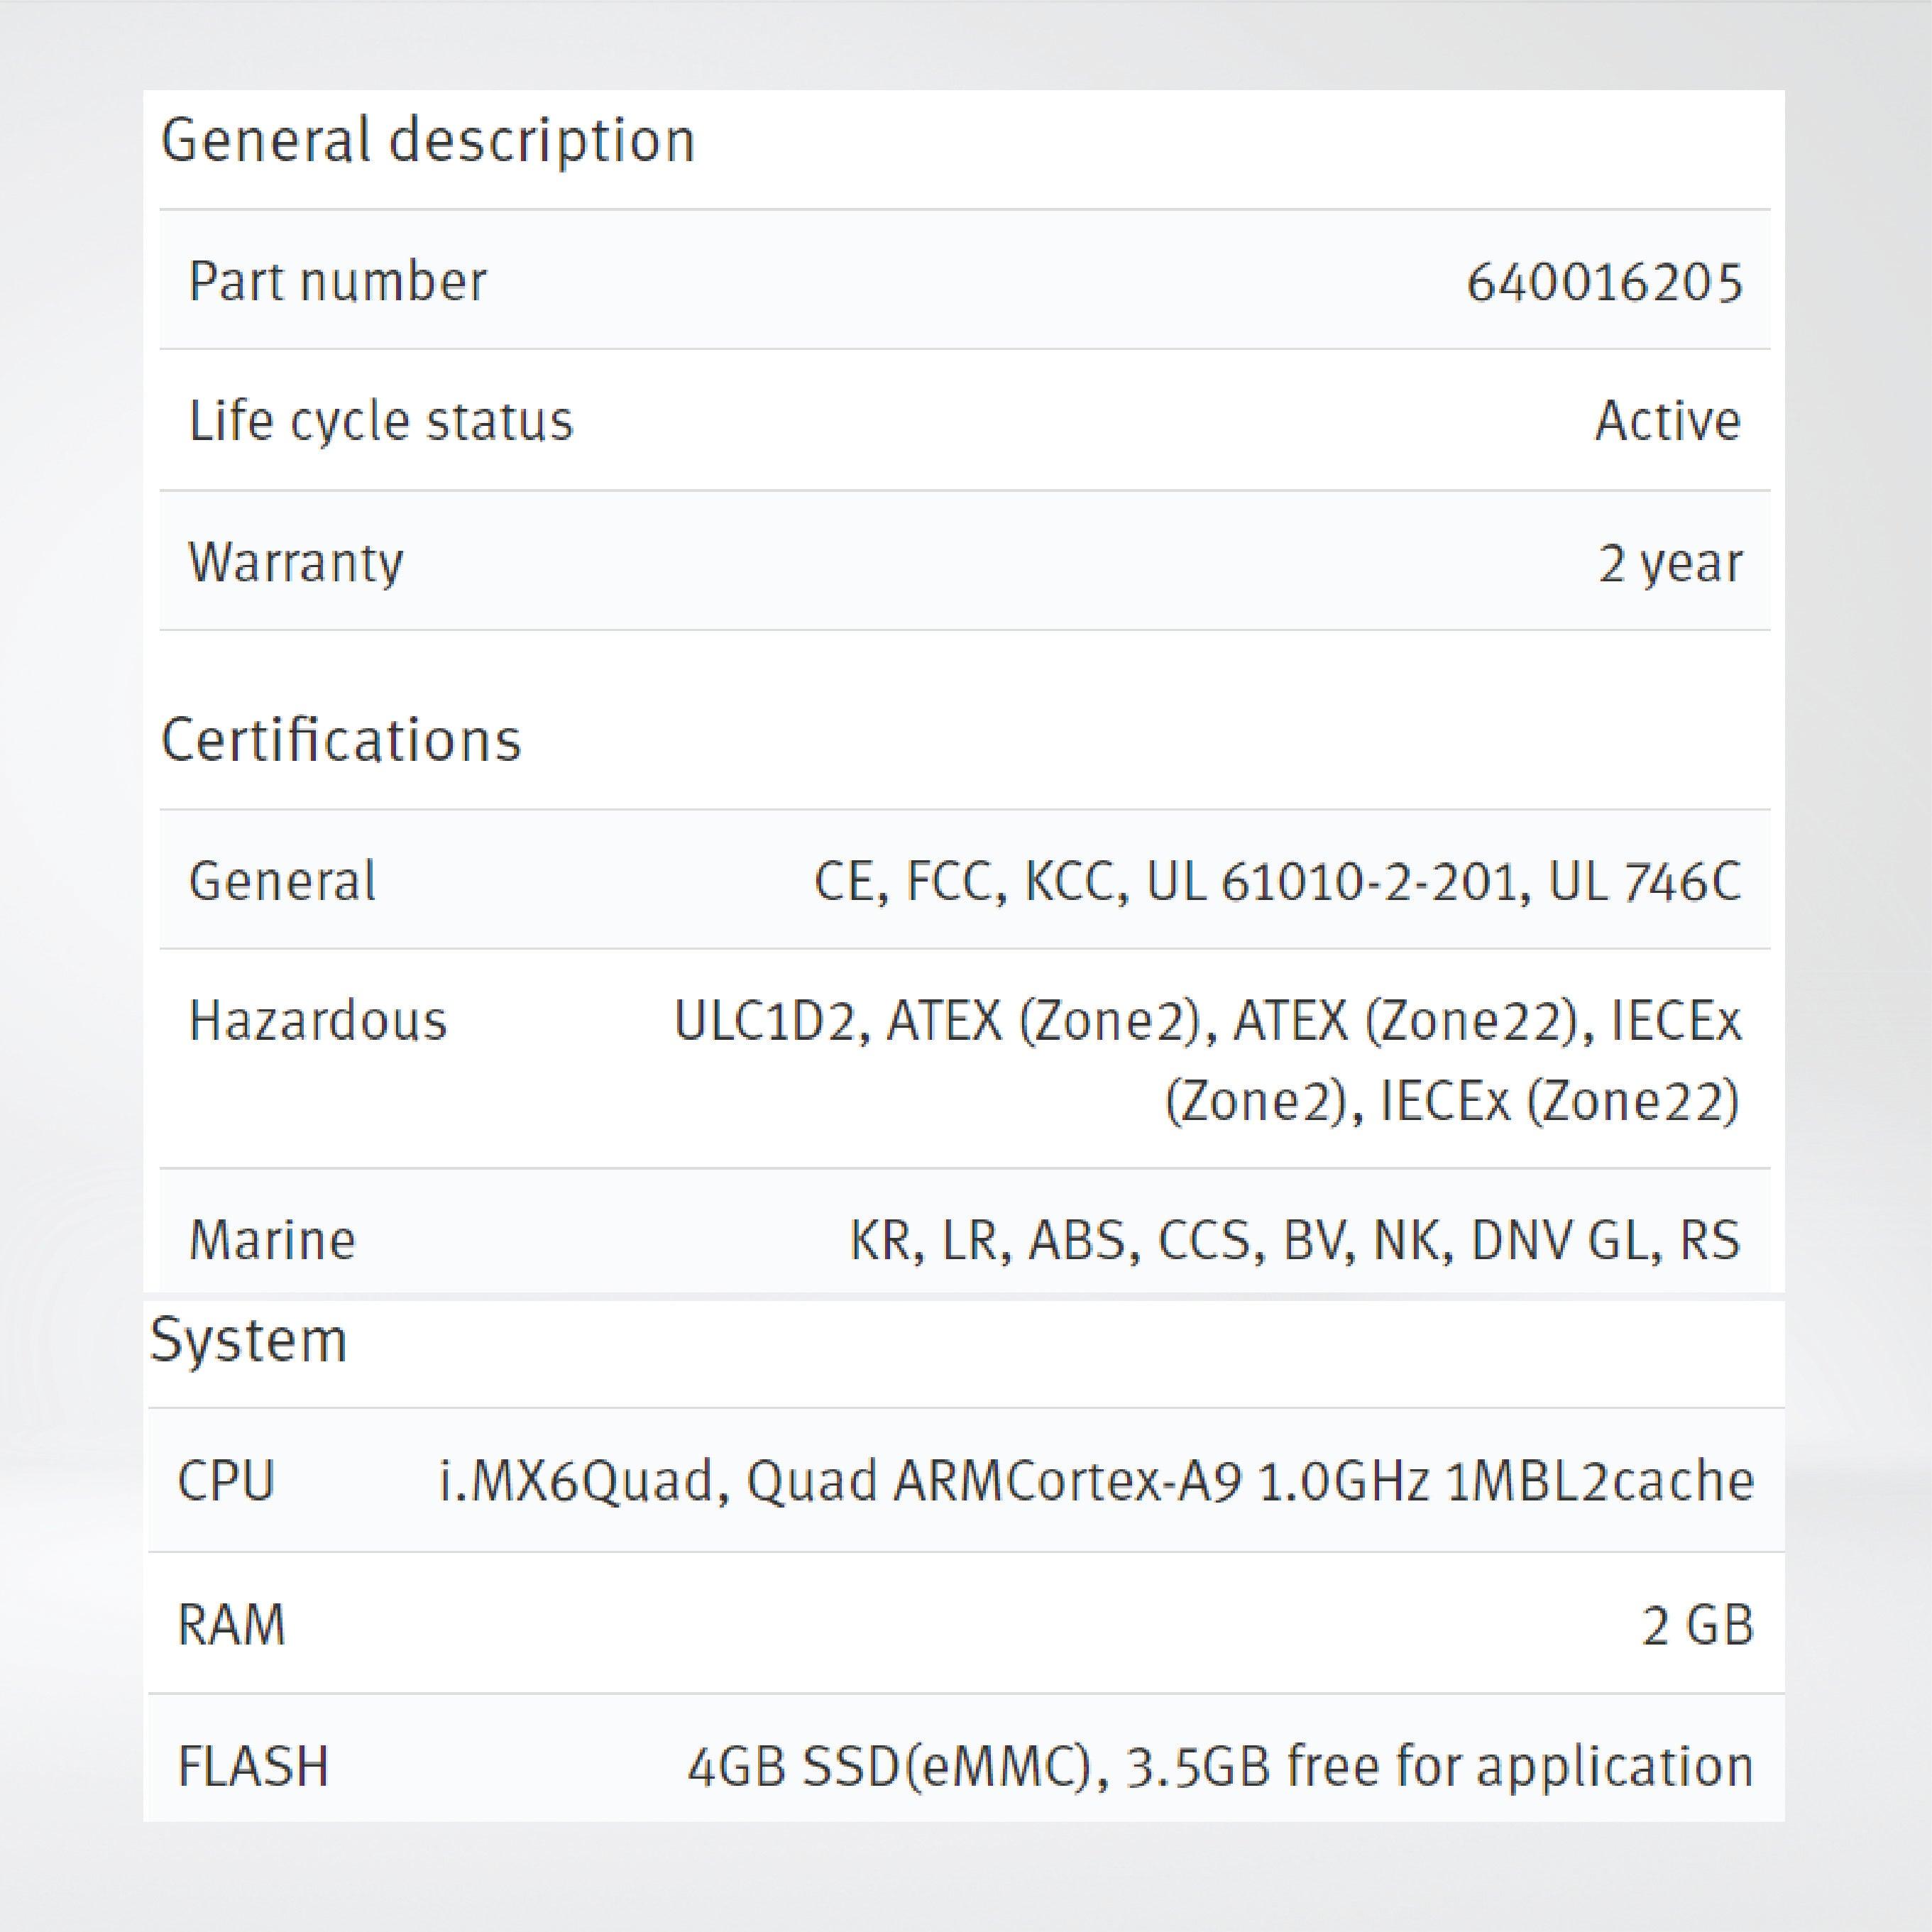Click the System section heading
The height and width of the screenshot is (1932, 1932).
pyautogui.click(x=248, y=1340)
